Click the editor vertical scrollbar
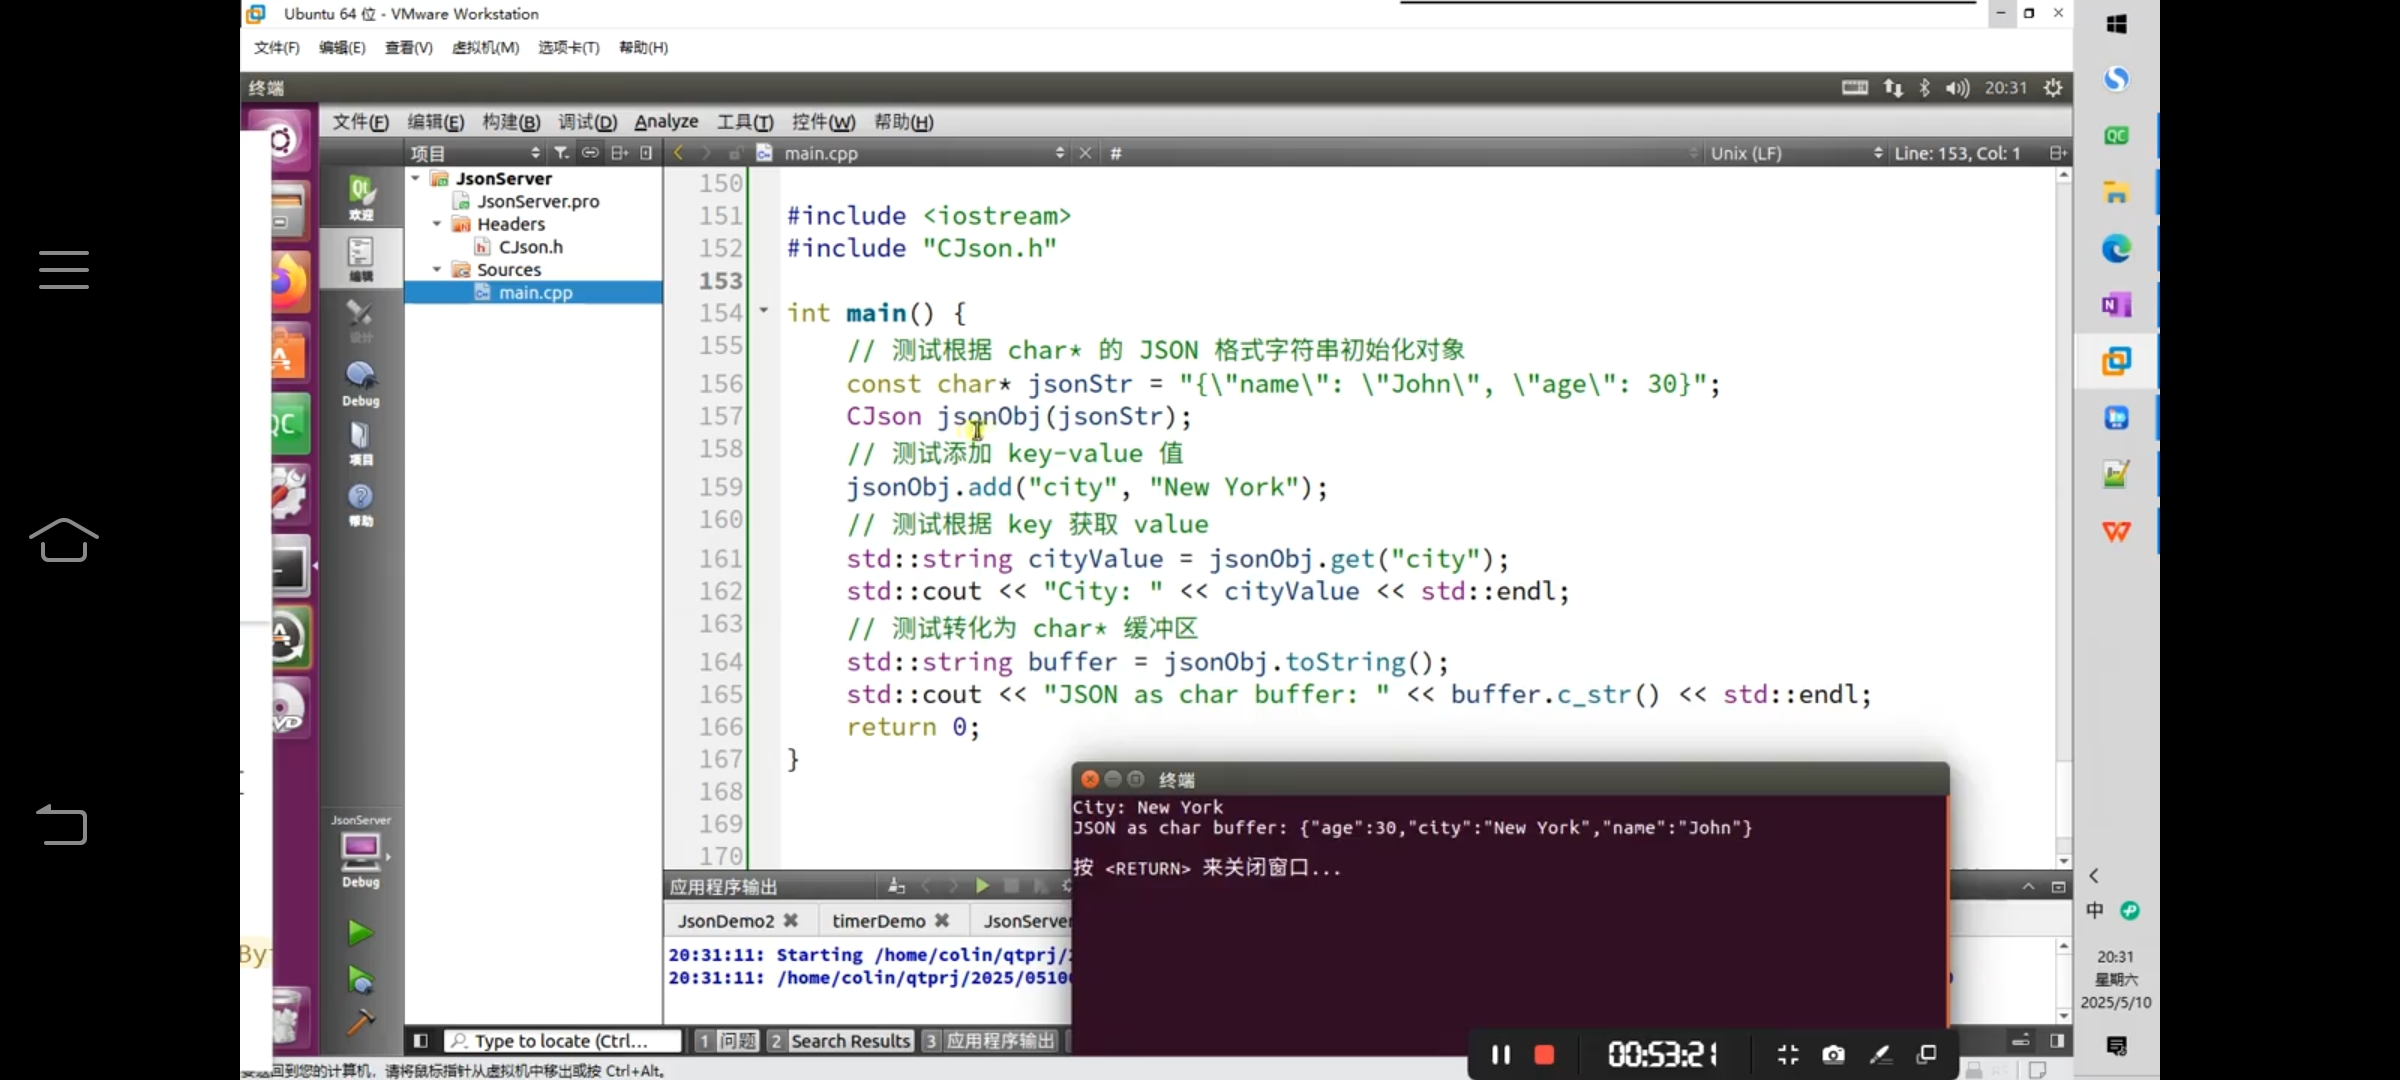The height and width of the screenshot is (1080, 2400). click(2063, 500)
